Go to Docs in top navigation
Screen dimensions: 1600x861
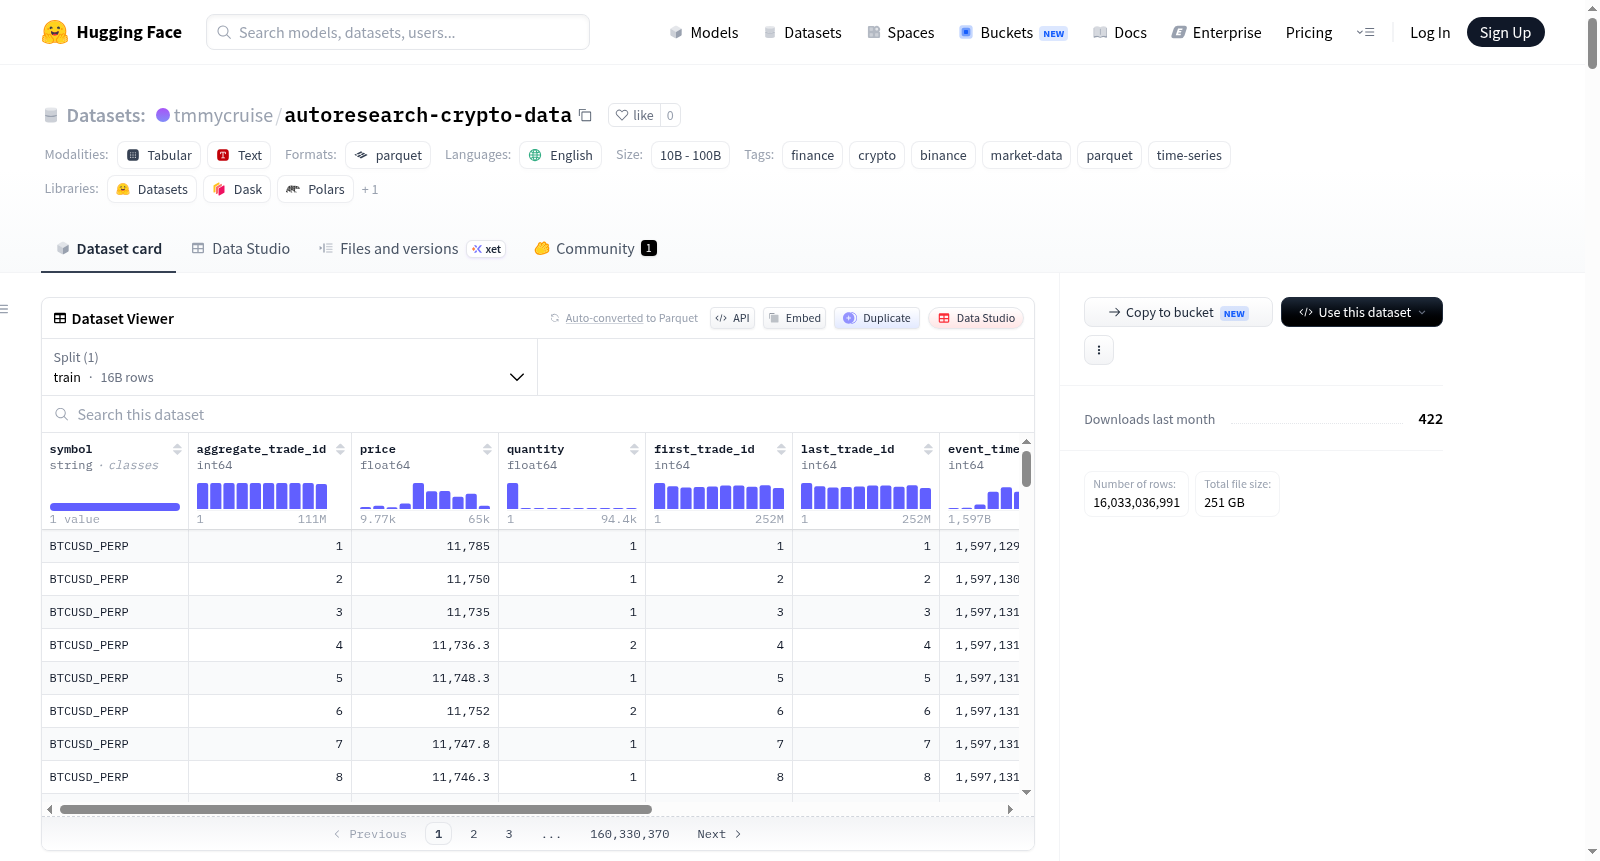coord(1120,32)
